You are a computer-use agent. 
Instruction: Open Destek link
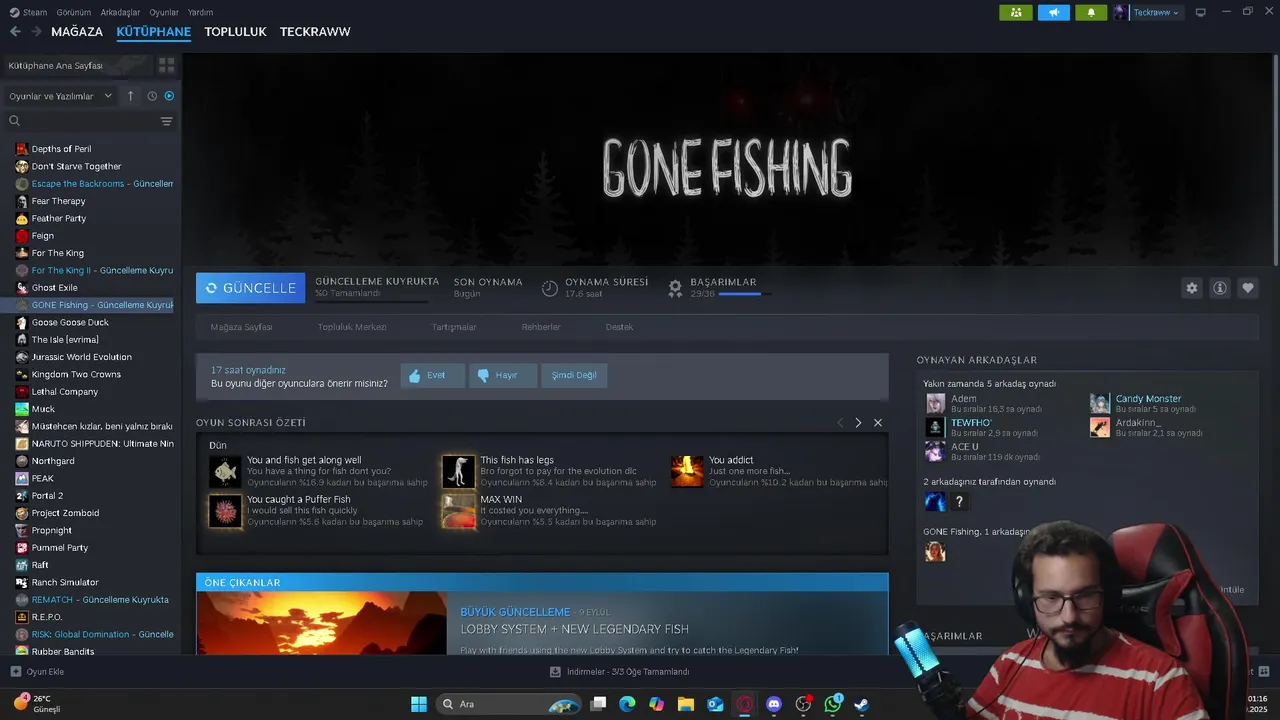pyautogui.click(x=619, y=327)
